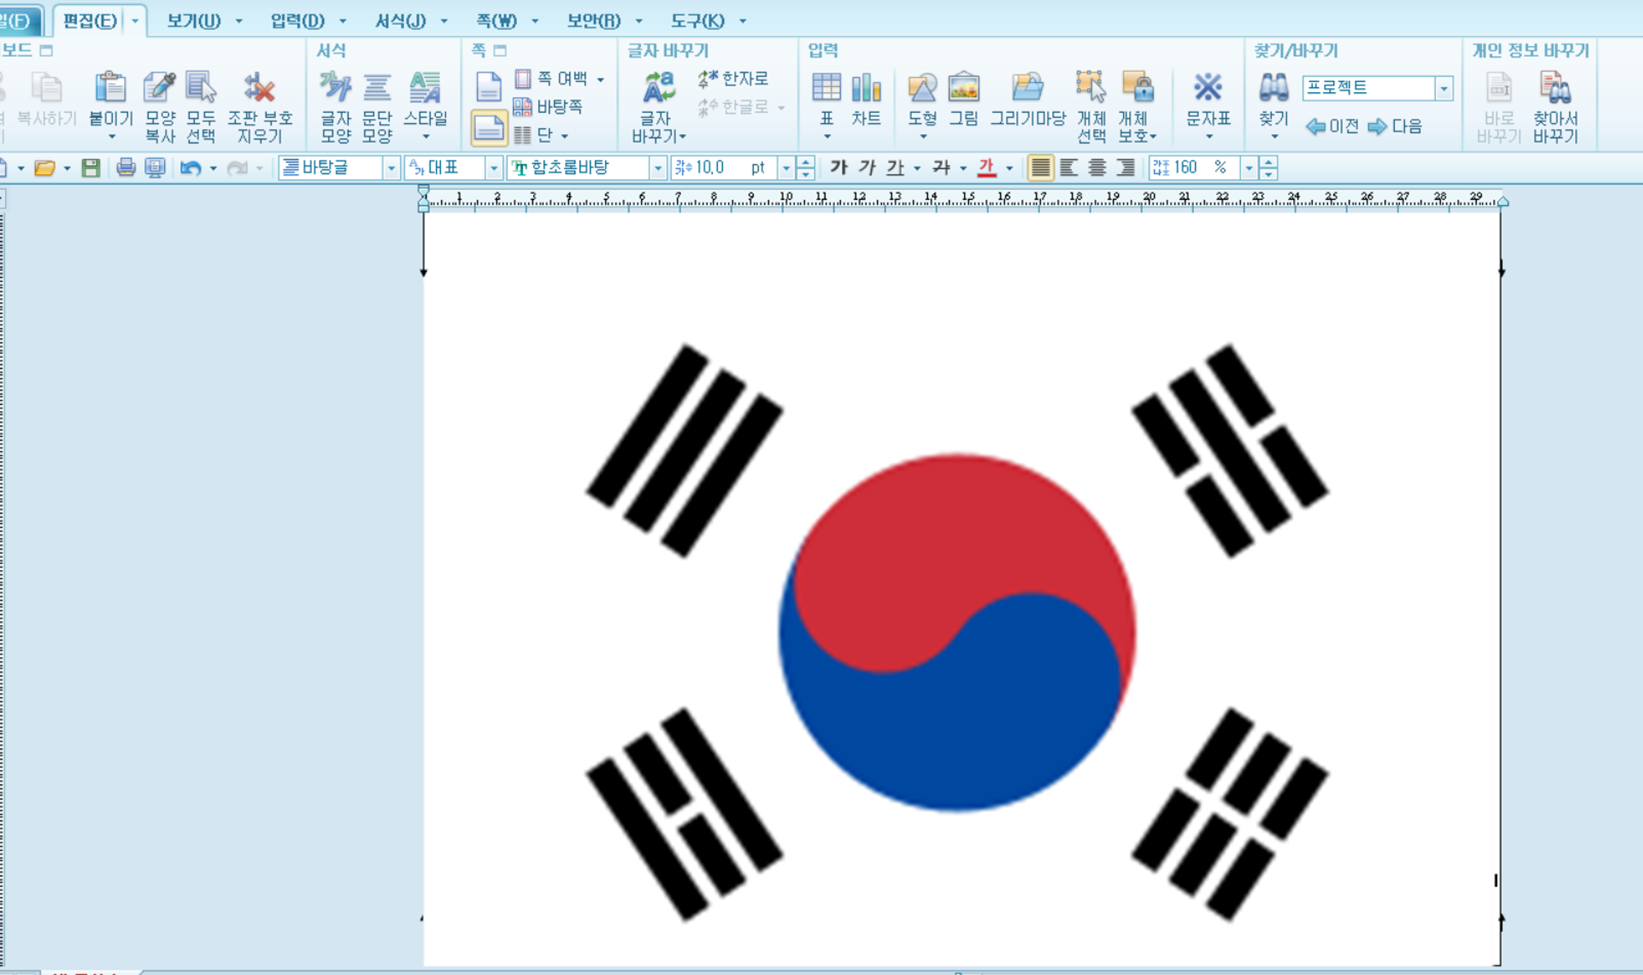Insert a chart with 차트 icon
Viewport: 1643px width, 975px height.
pos(866,88)
